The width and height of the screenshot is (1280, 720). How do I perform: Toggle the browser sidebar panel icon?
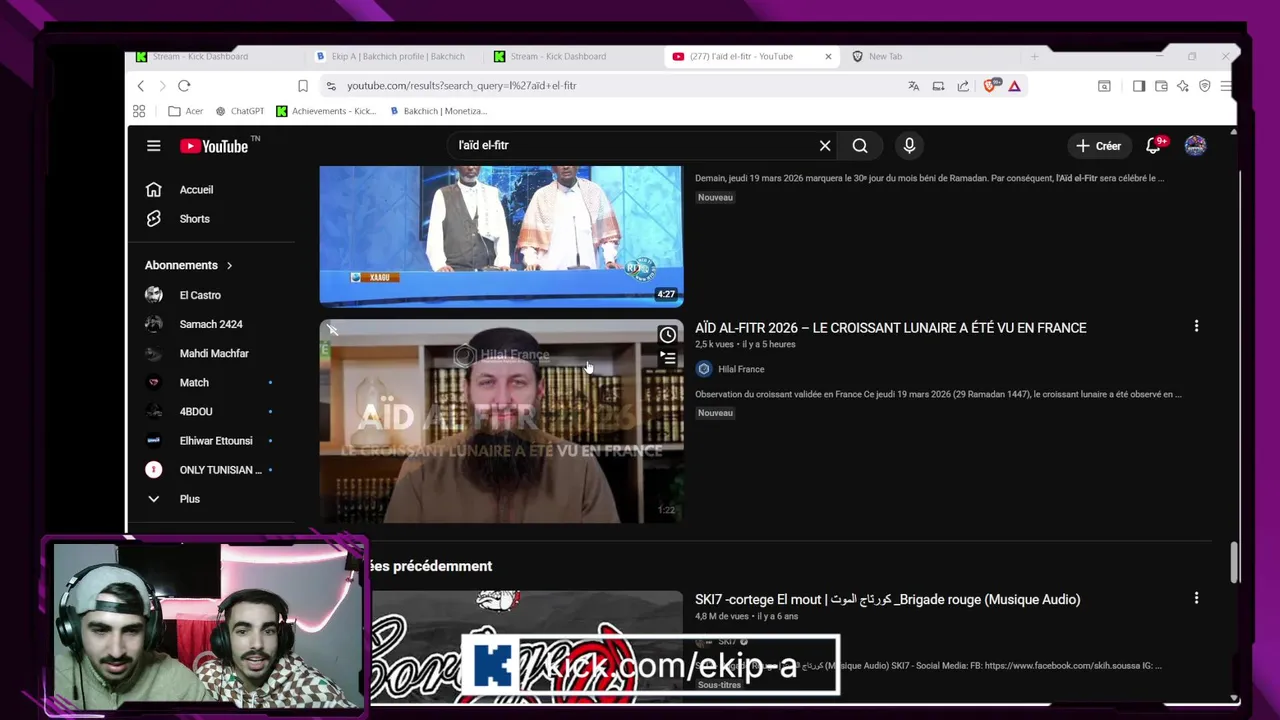pyautogui.click(x=1139, y=86)
